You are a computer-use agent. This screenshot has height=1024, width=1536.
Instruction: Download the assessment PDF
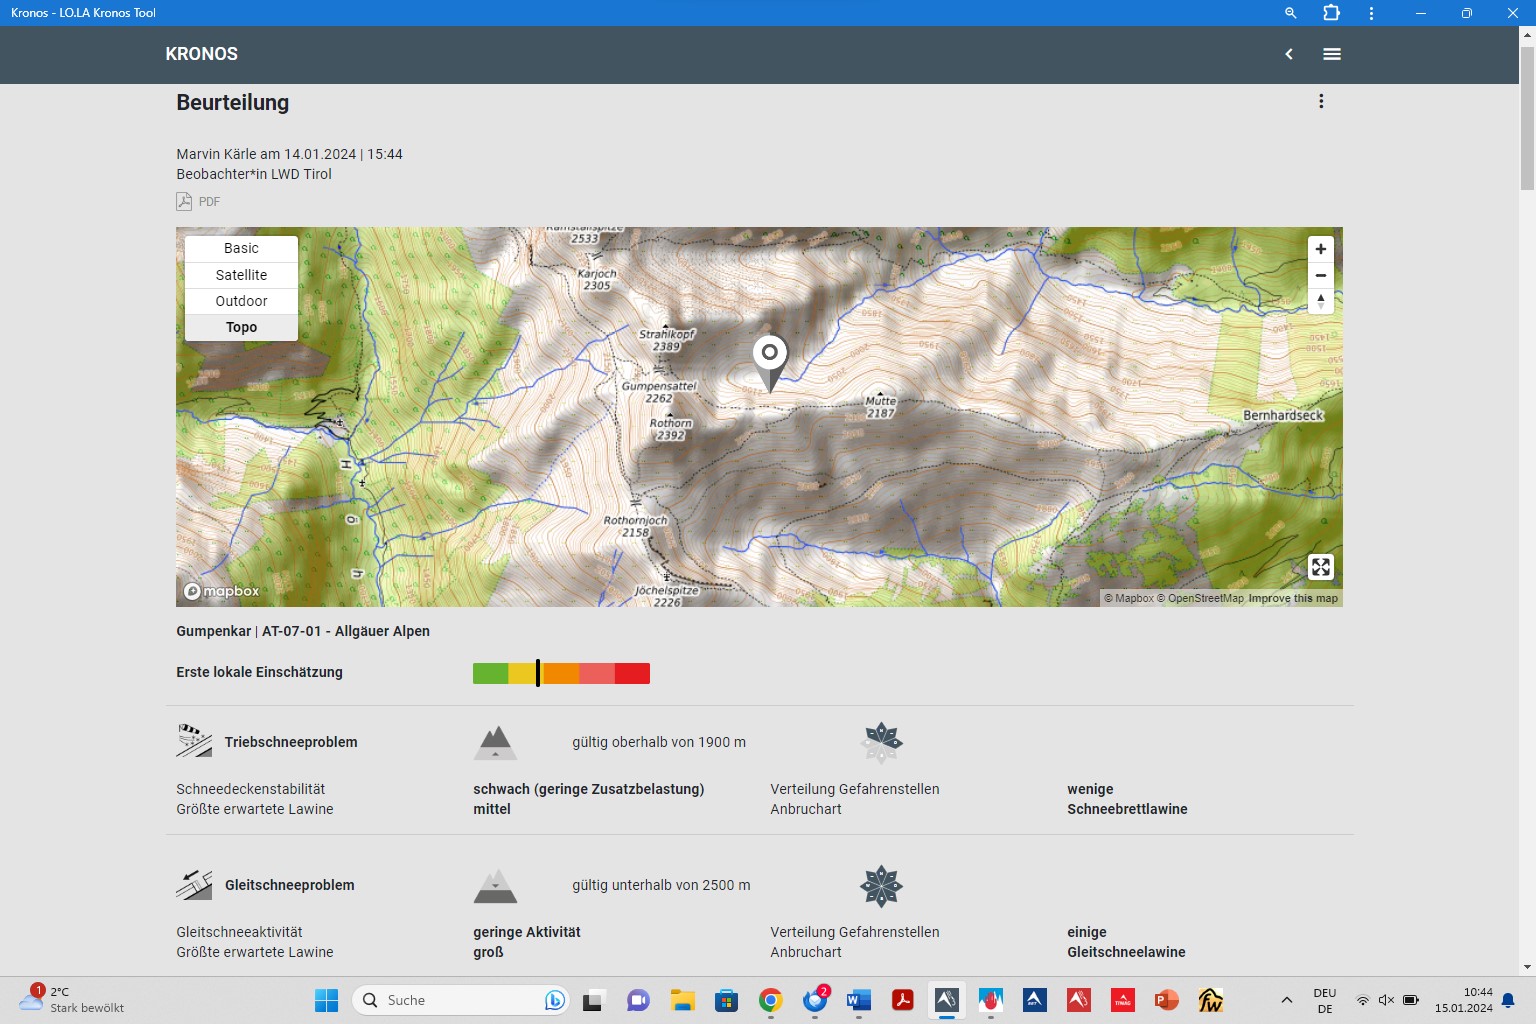(199, 201)
